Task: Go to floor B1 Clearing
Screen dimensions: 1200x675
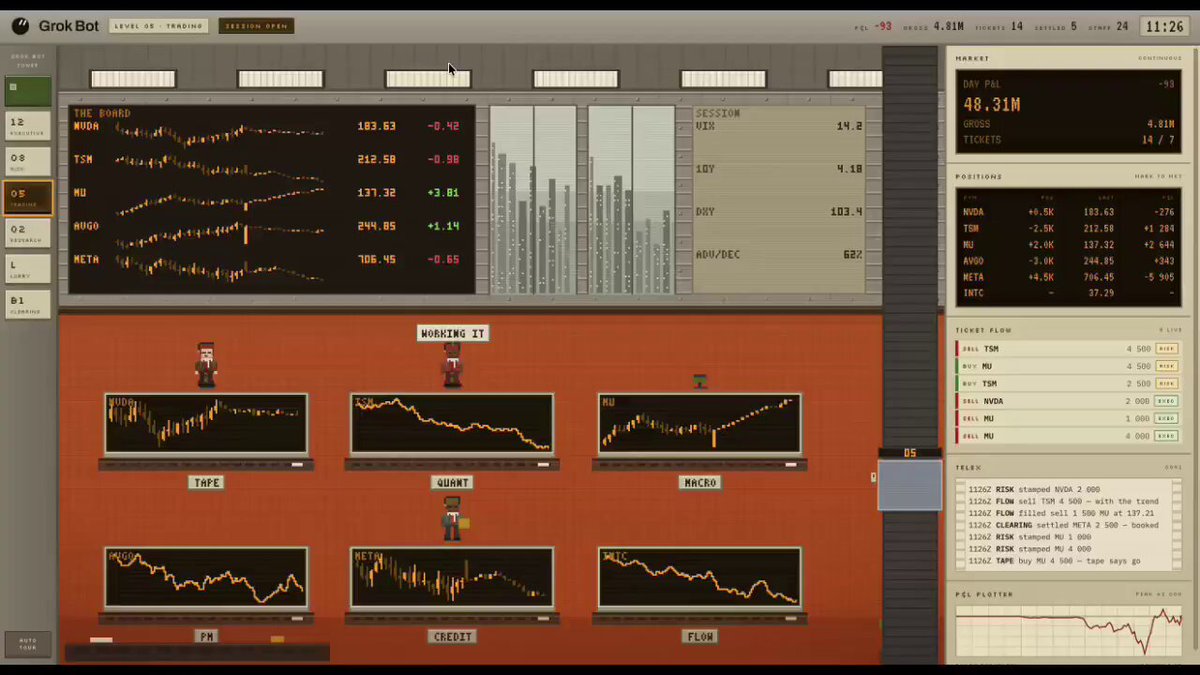Action: click(27, 305)
